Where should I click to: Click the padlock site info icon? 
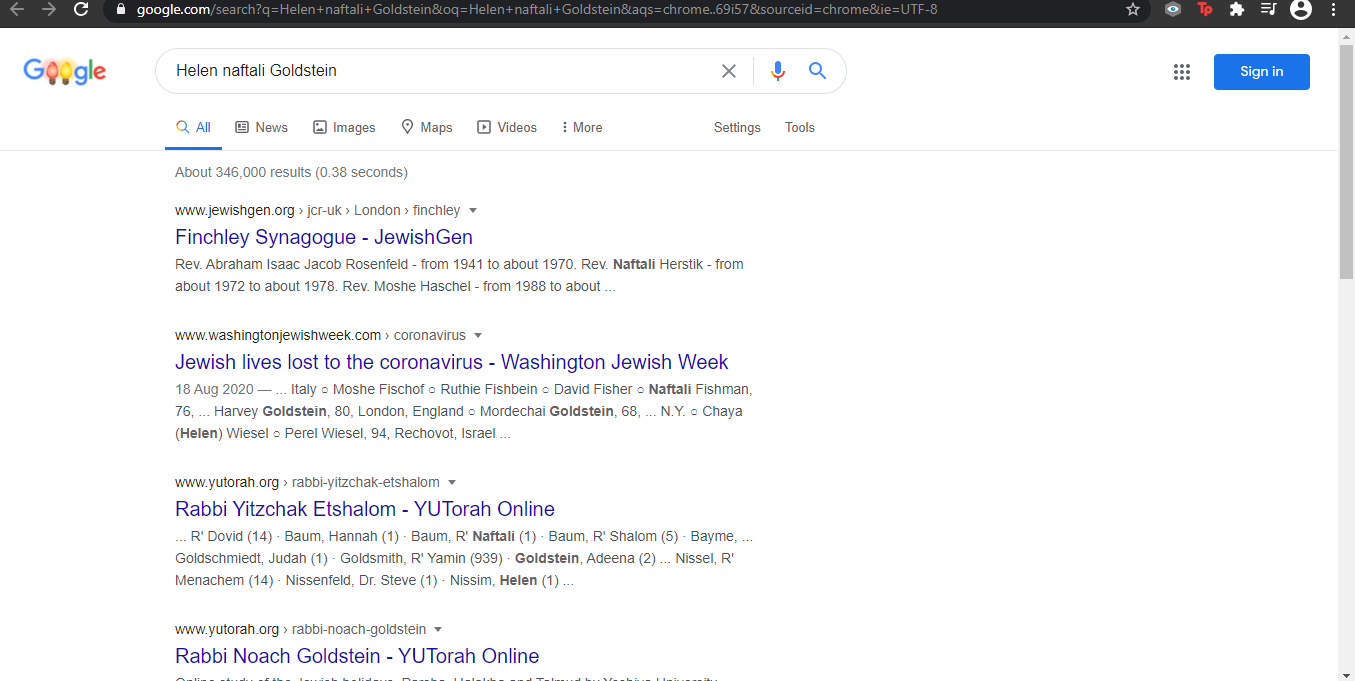point(121,9)
